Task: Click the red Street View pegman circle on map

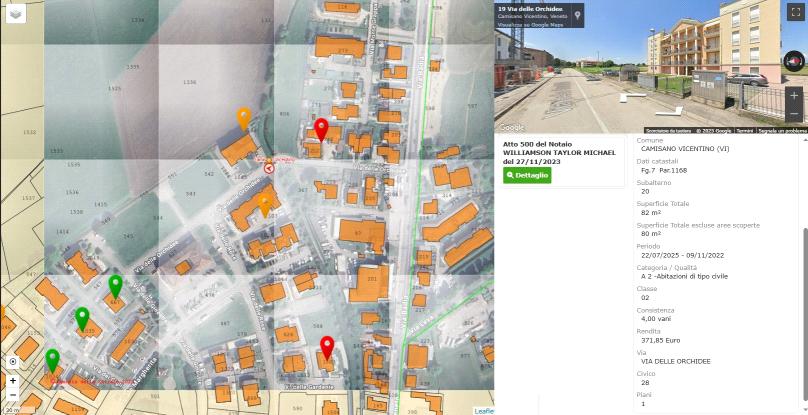Action: (269, 168)
